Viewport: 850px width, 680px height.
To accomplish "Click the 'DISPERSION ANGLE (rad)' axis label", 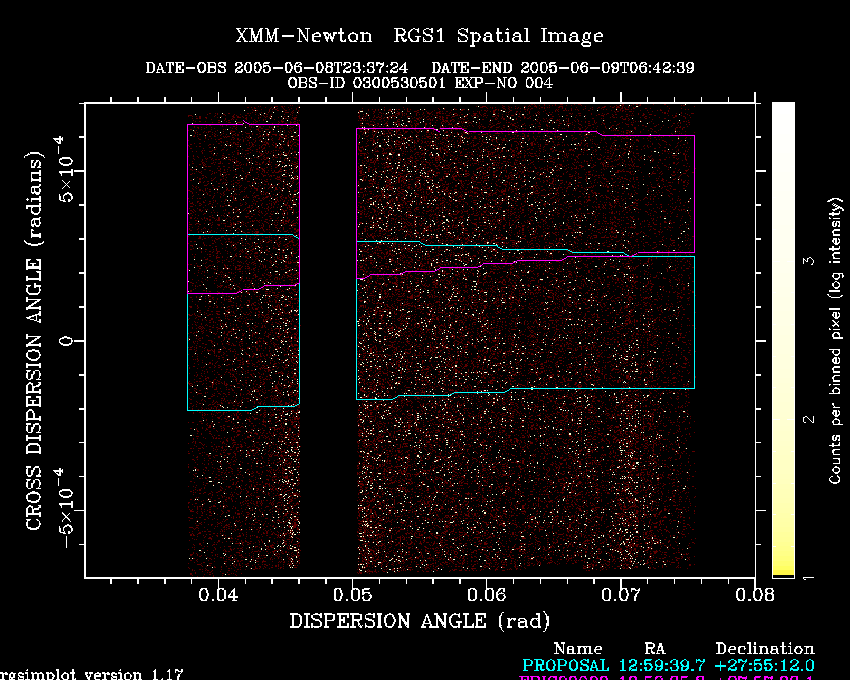I will [420, 621].
